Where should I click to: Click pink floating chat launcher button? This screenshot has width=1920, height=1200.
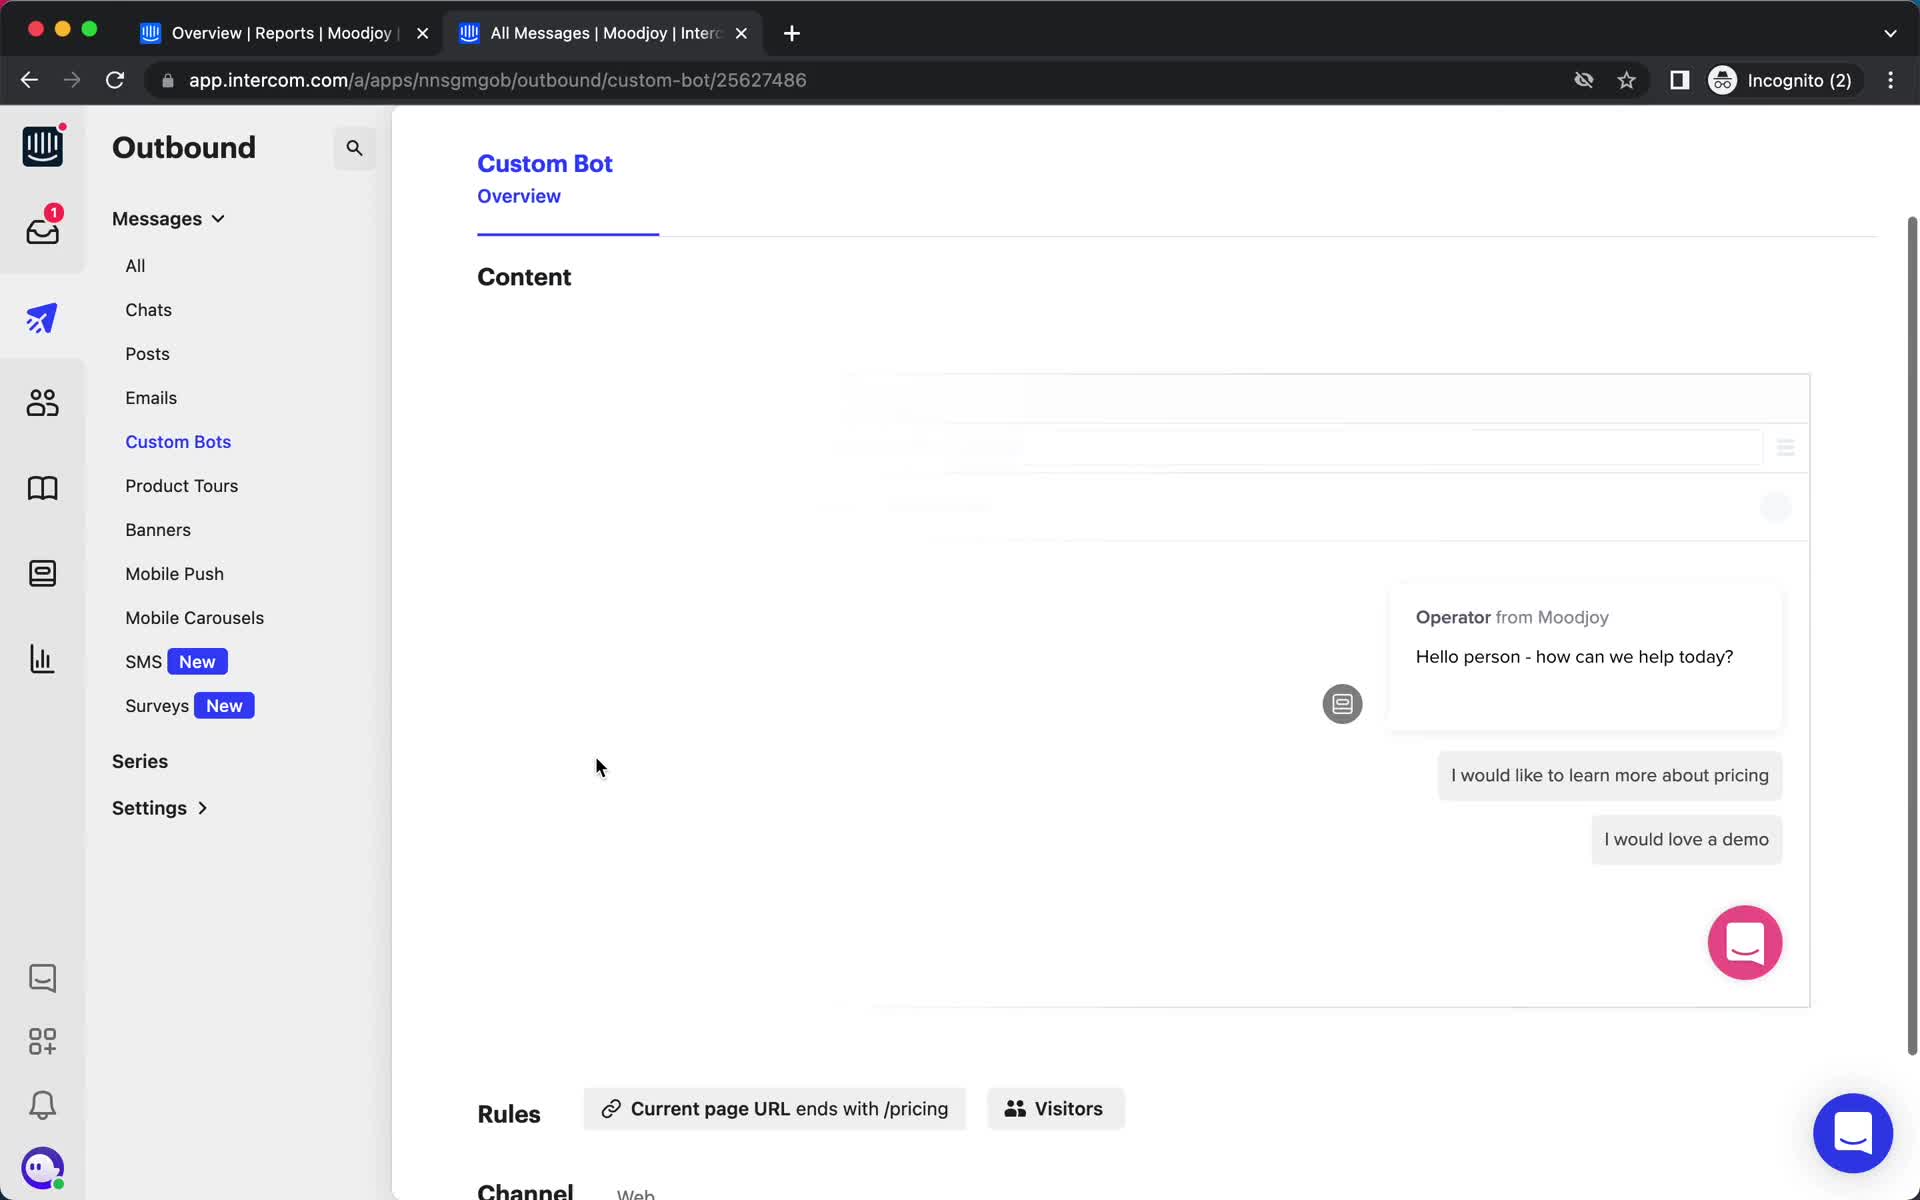click(x=1746, y=943)
